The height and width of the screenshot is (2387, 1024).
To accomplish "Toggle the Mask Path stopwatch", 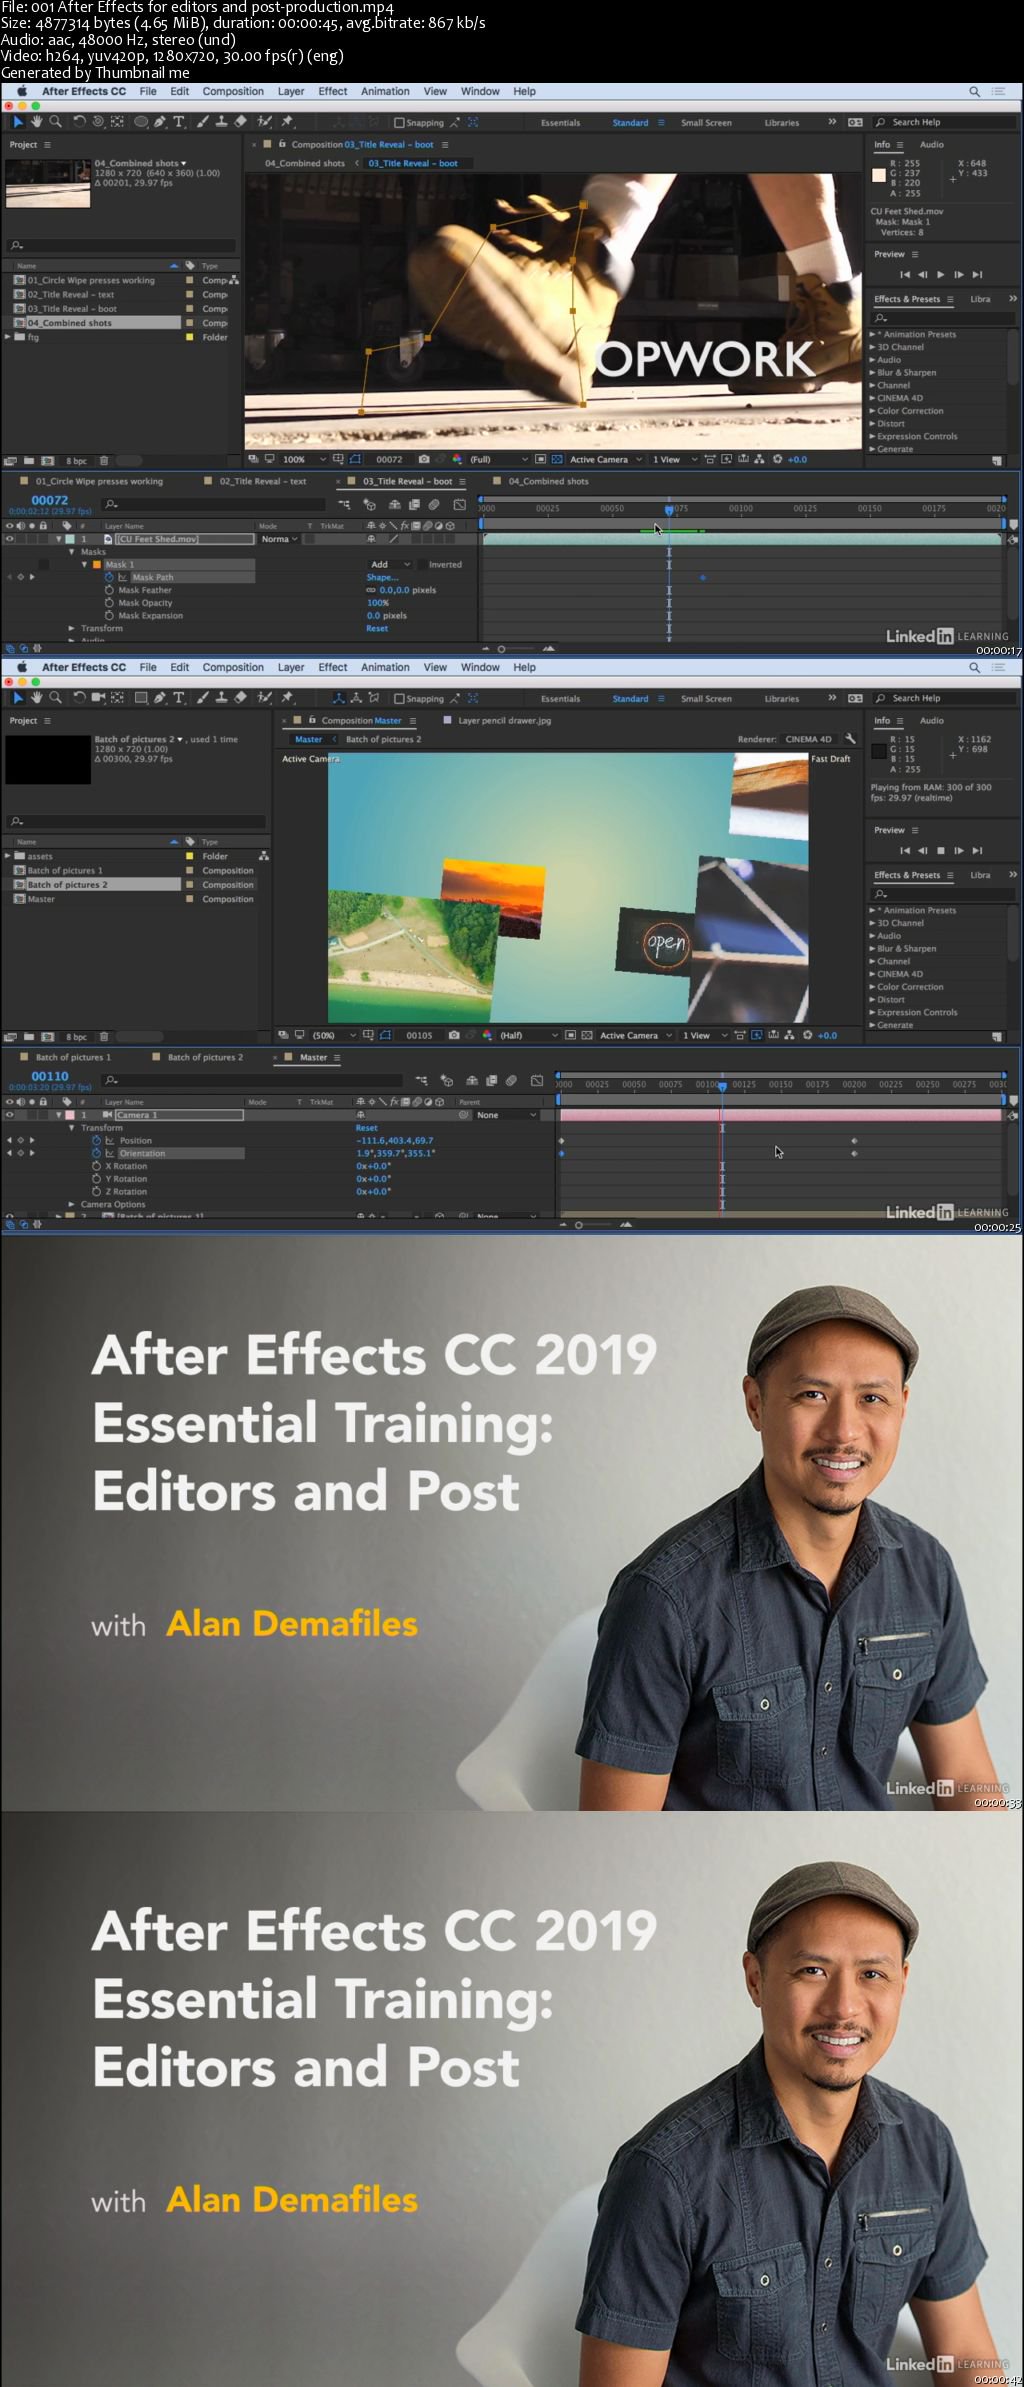I will click(x=109, y=577).
